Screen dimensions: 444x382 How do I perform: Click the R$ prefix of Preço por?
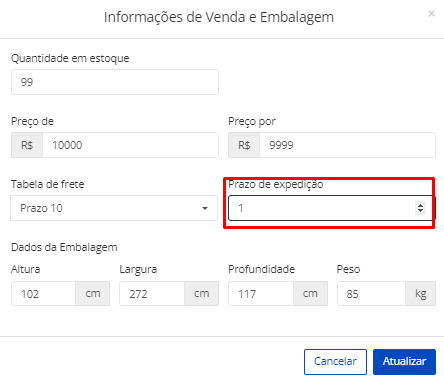[x=244, y=145]
